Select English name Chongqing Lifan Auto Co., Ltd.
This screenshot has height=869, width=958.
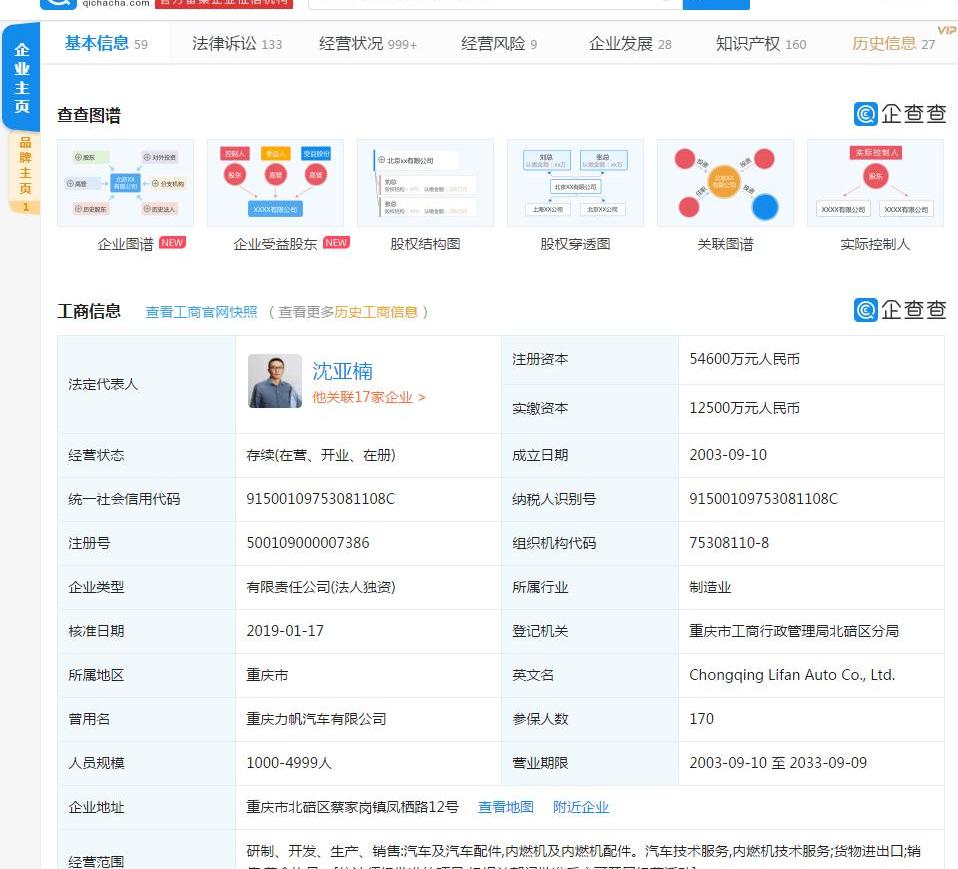tap(792, 675)
